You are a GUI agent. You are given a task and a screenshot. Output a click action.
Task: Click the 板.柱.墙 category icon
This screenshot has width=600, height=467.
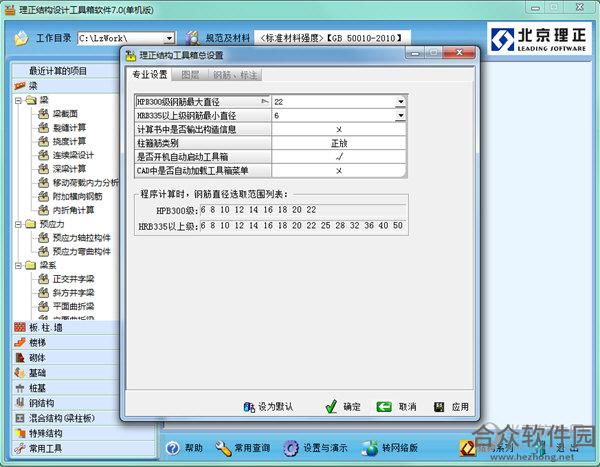coord(20,327)
